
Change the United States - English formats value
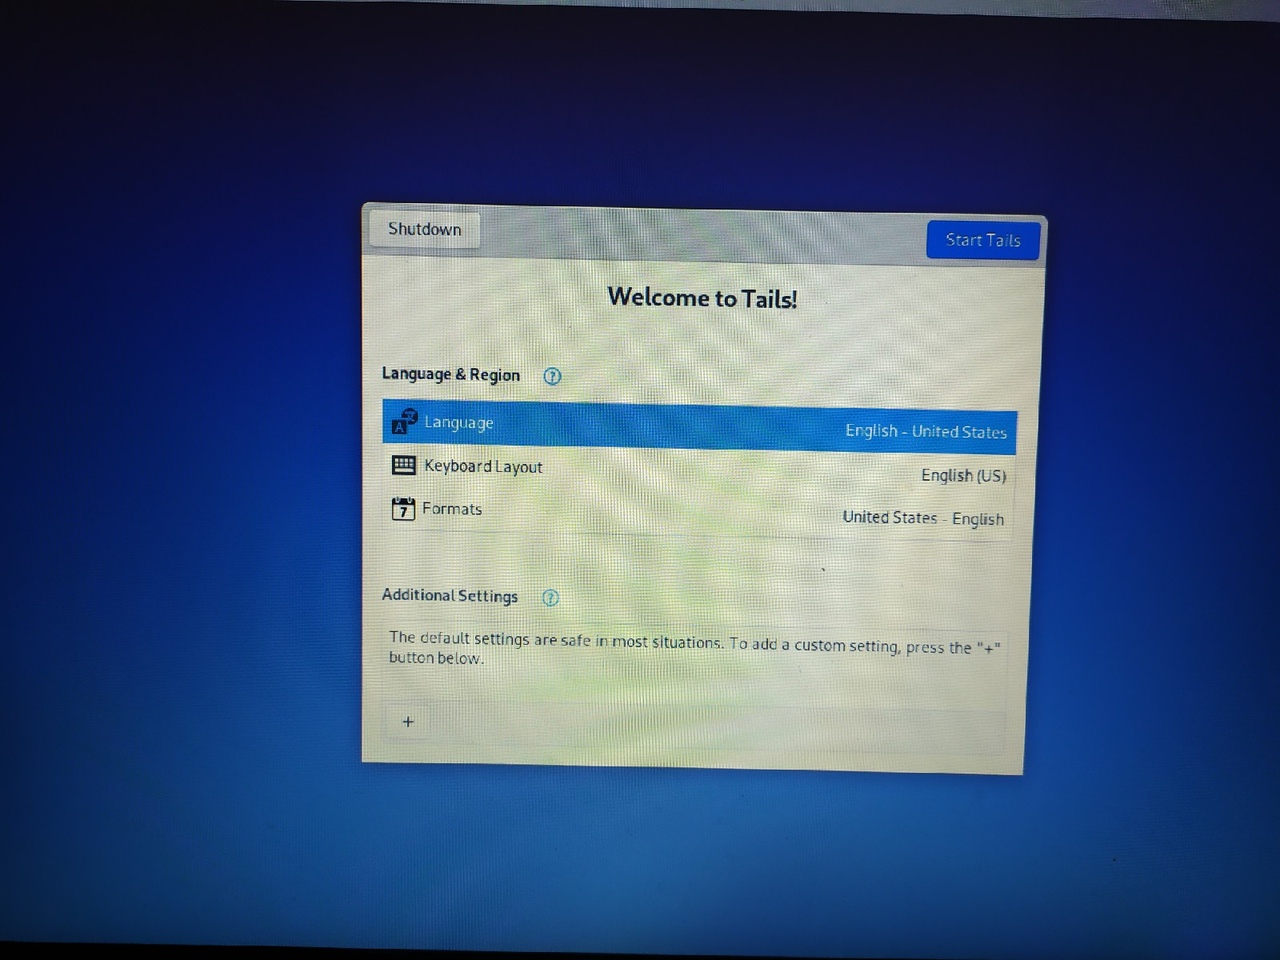[x=922, y=518]
